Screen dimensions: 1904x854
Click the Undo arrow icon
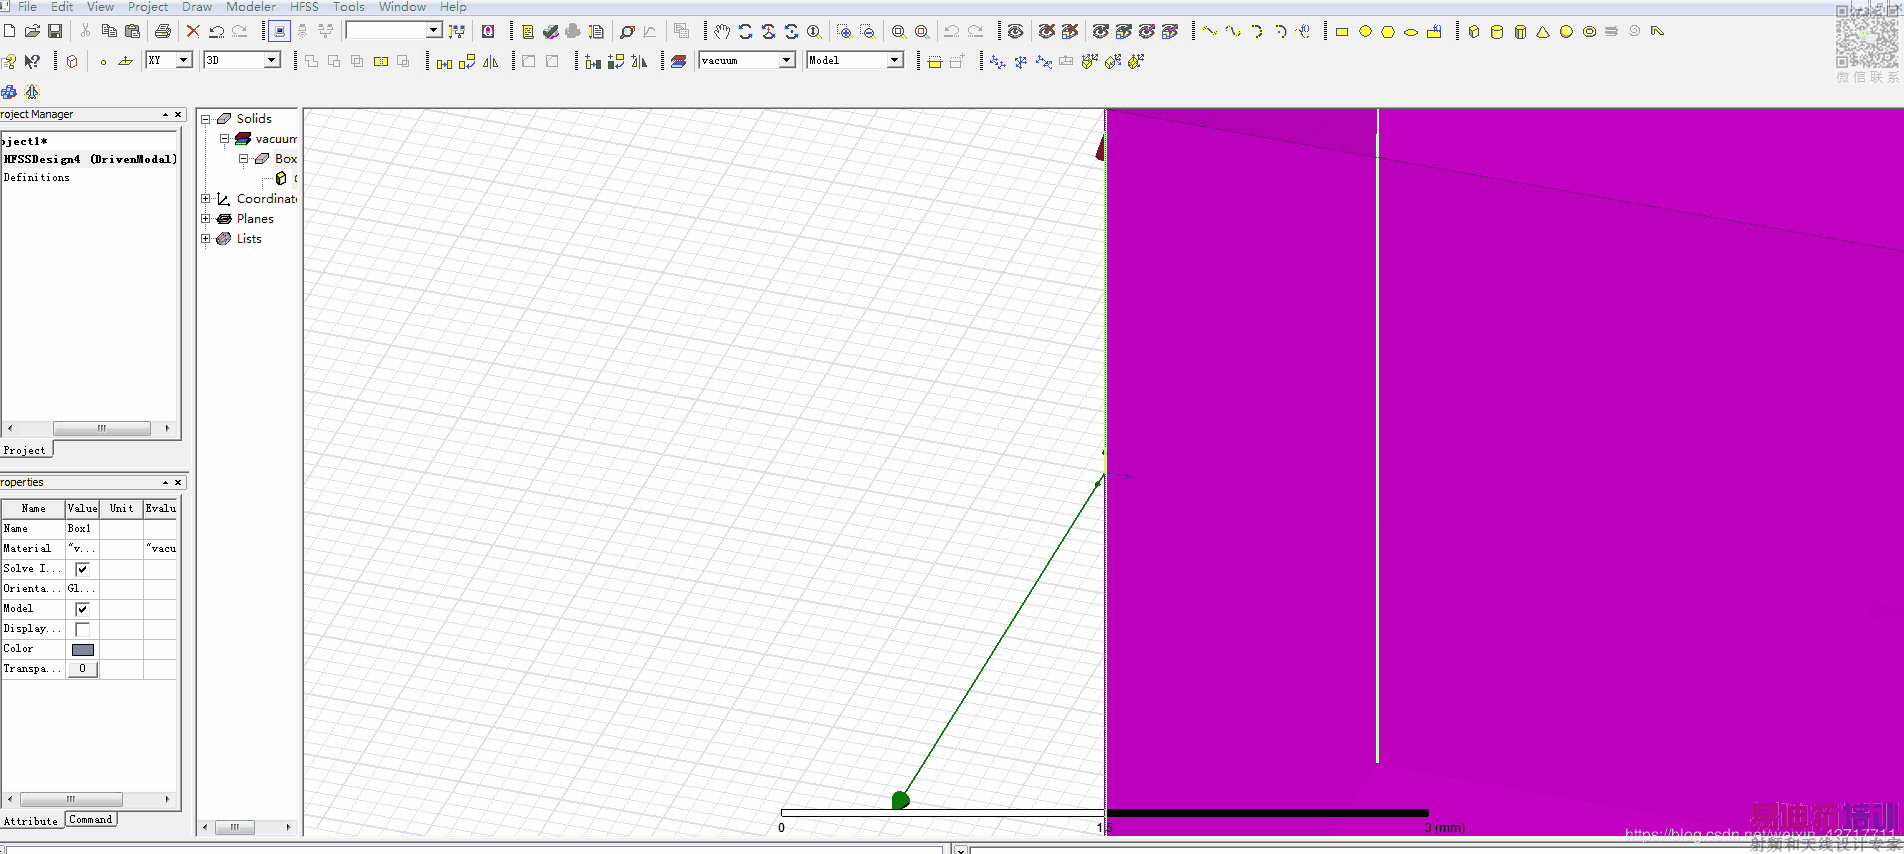point(216,32)
